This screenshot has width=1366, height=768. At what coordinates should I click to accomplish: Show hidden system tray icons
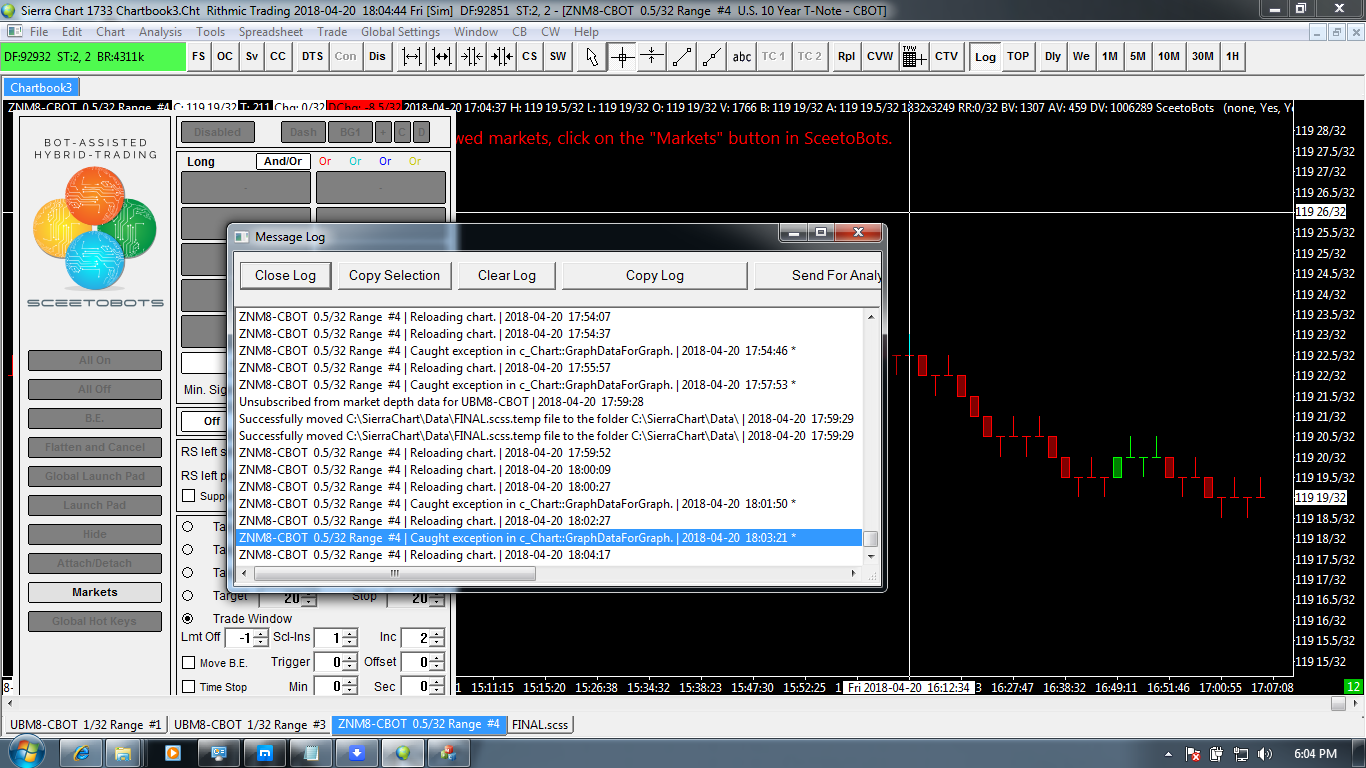point(1169,753)
